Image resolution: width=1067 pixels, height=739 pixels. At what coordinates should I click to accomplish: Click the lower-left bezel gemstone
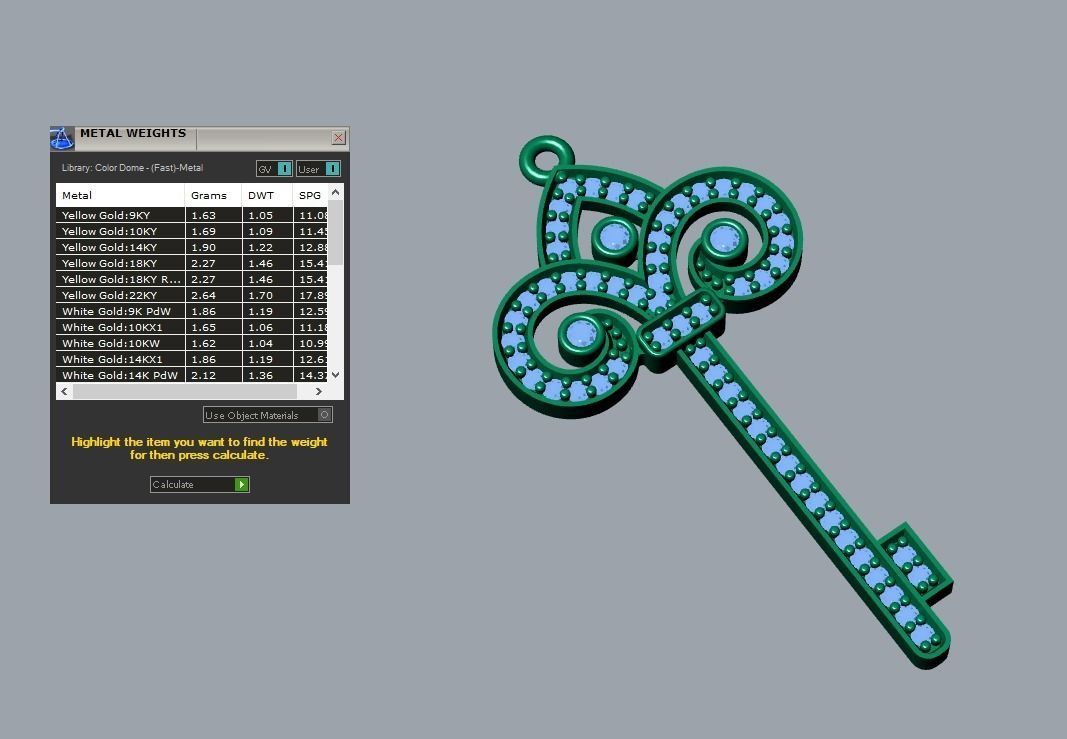pyautogui.click(x=580, y=333)
